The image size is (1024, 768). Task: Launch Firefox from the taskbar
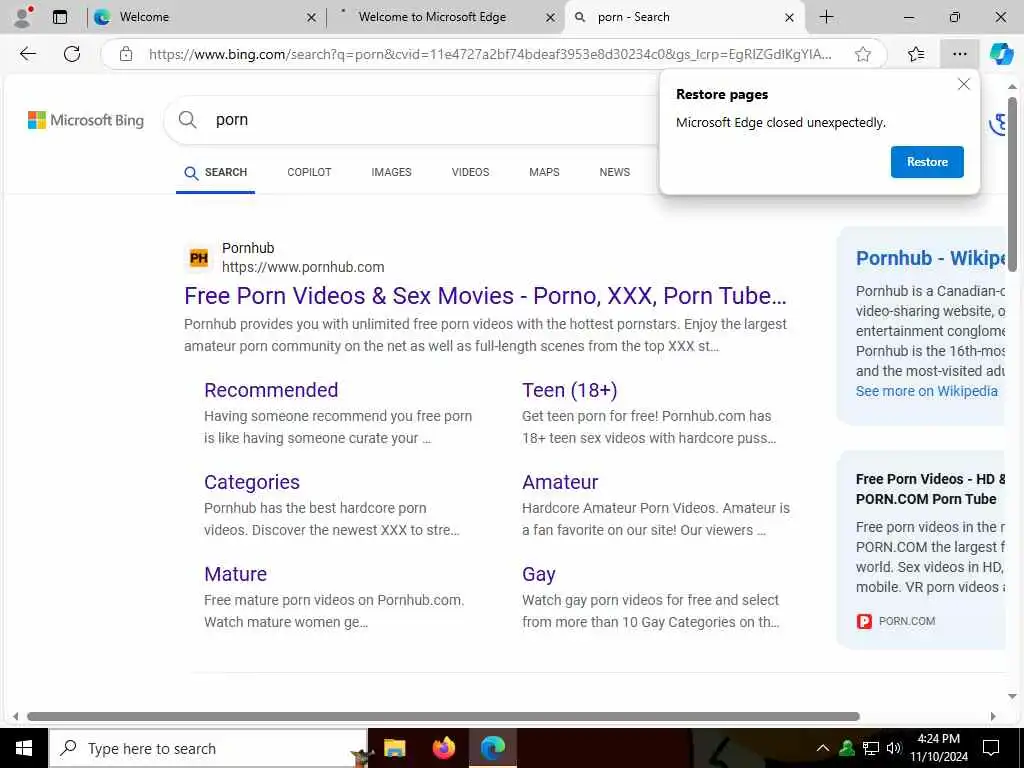point(443,748)
